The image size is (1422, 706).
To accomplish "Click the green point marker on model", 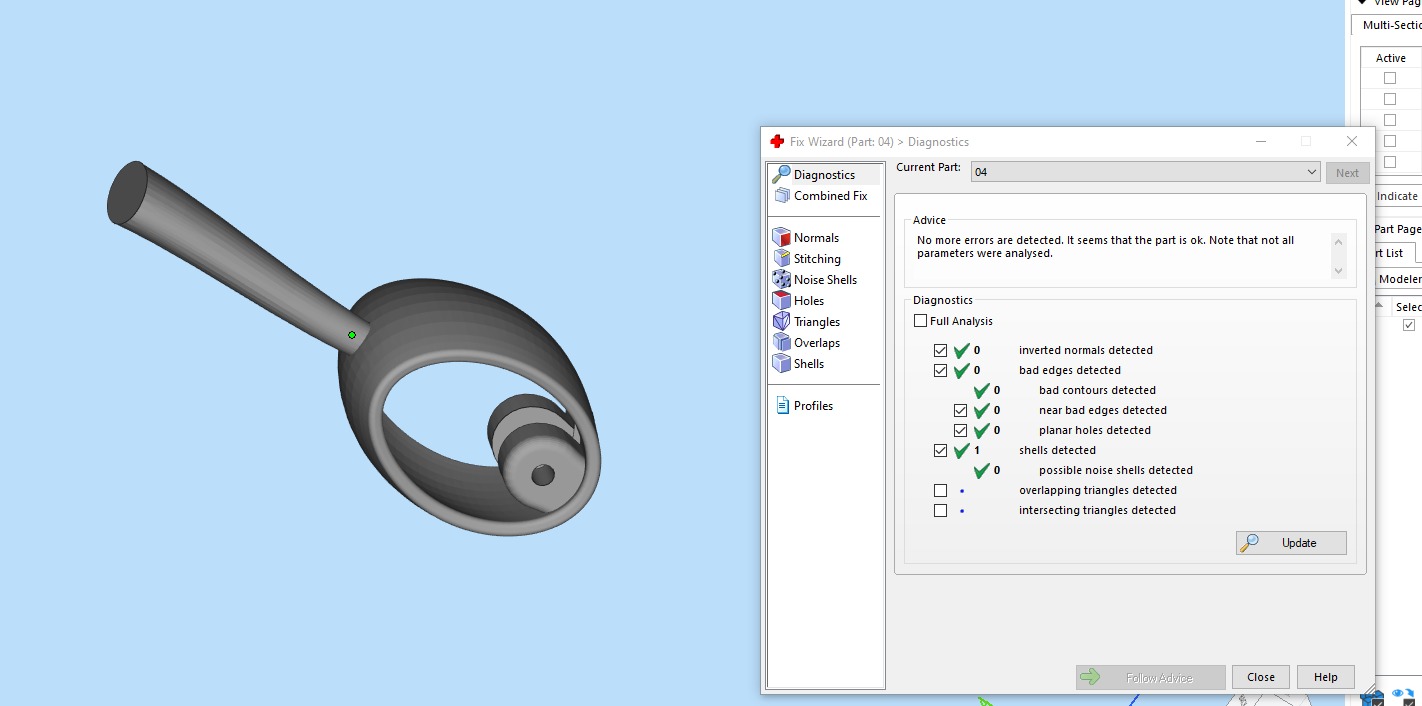I will click(x=352, y=335).
